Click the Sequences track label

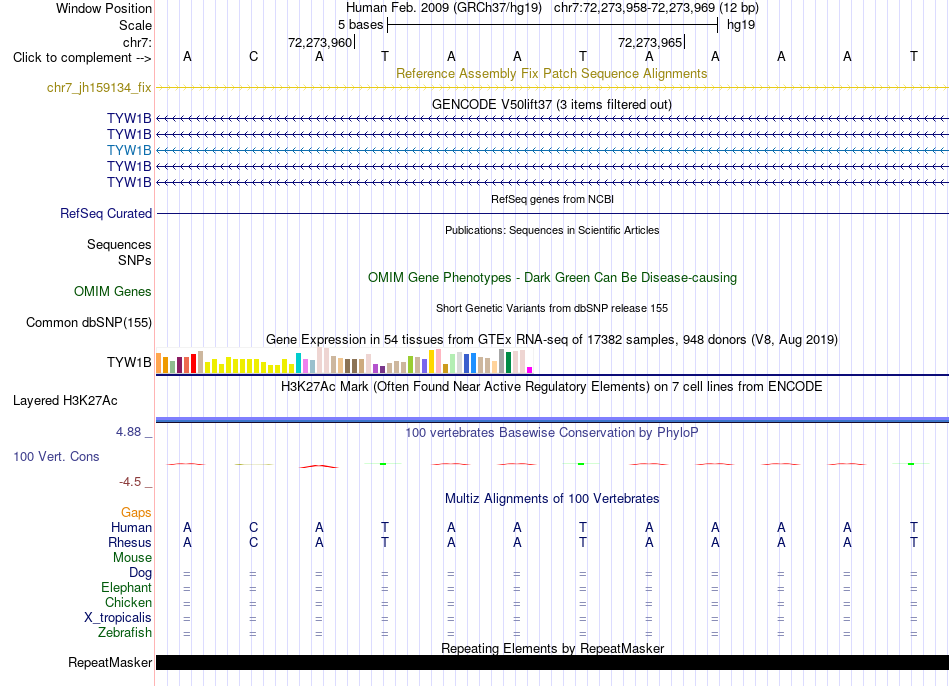click(119, 244)
